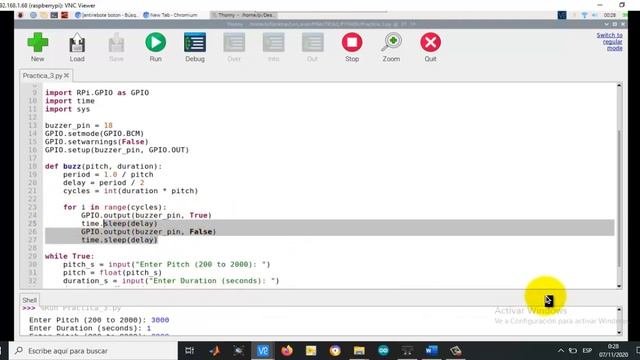Viewport: 640px width, 360px height.
Task: Open MATLAB from the Windows taskbar
Action: click(x=215, y=351)
